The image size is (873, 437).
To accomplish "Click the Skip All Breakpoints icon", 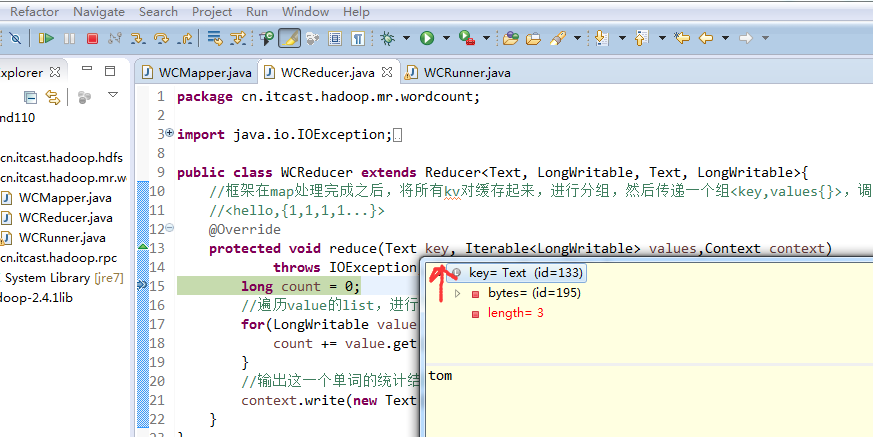I will [15, 38].
